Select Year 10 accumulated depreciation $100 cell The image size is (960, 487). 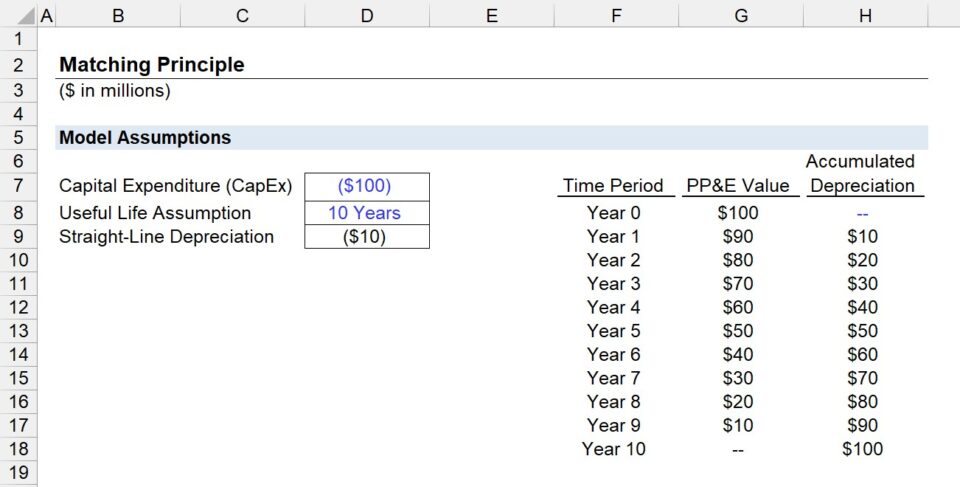click(862, 449)
